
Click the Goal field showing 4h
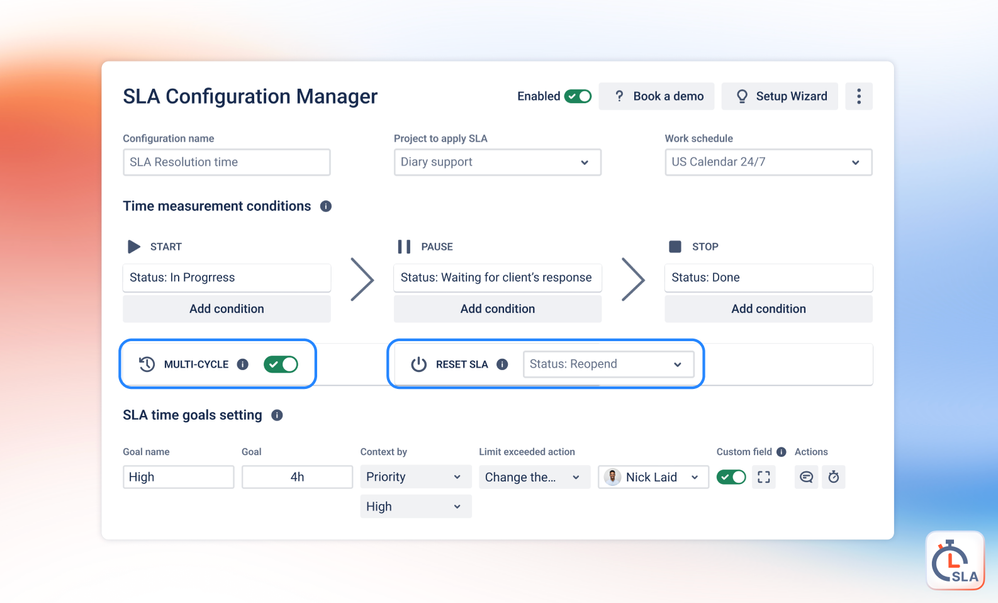[x=297, y=477]
